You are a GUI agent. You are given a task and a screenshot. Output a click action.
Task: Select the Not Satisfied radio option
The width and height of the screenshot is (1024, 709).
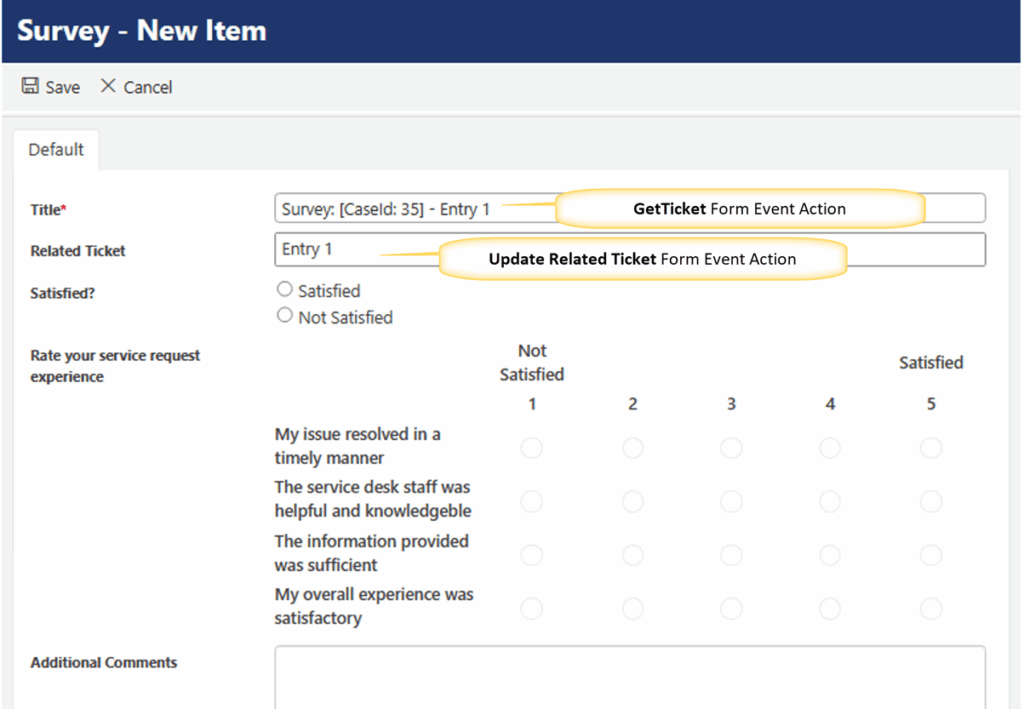point(285,316)
